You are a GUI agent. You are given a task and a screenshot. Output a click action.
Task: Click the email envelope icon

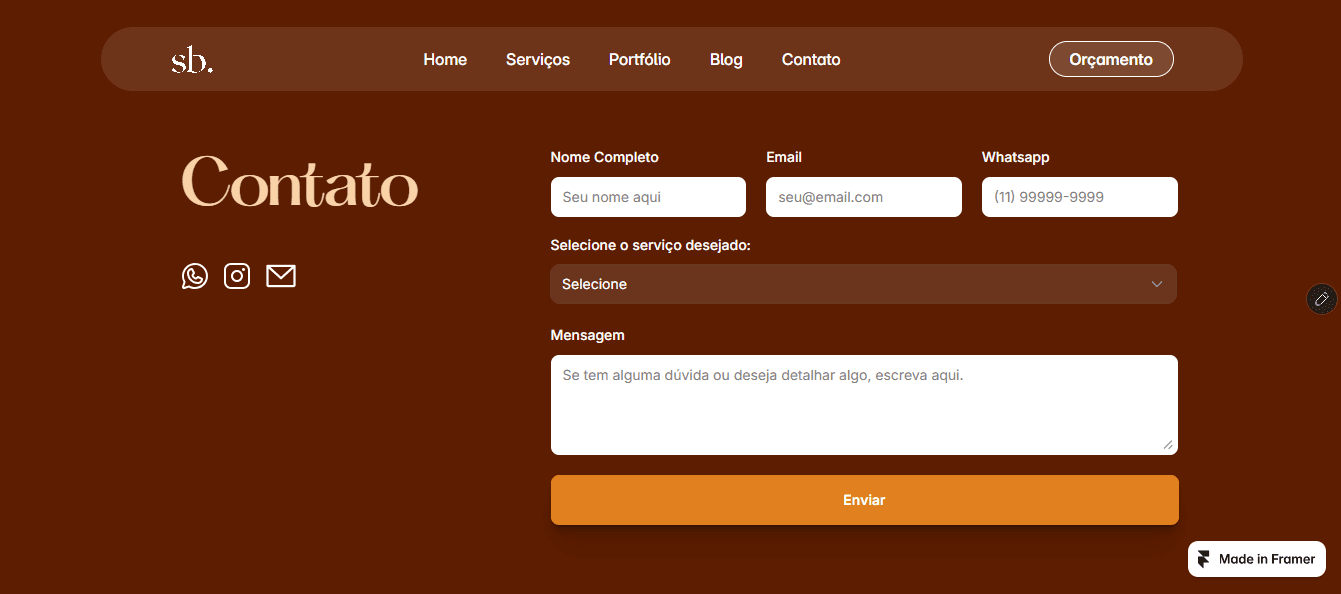[281, 276]
